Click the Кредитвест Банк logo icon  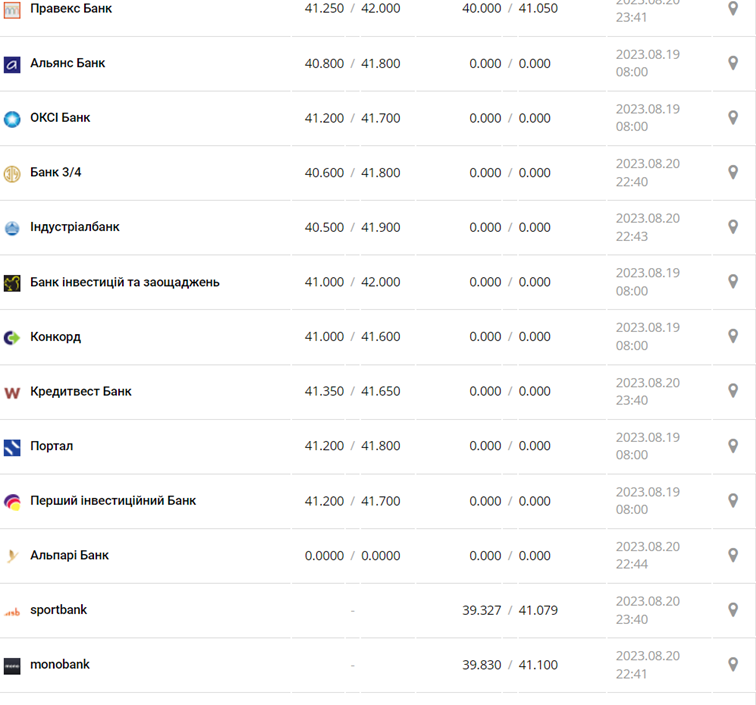click(12, 393)
